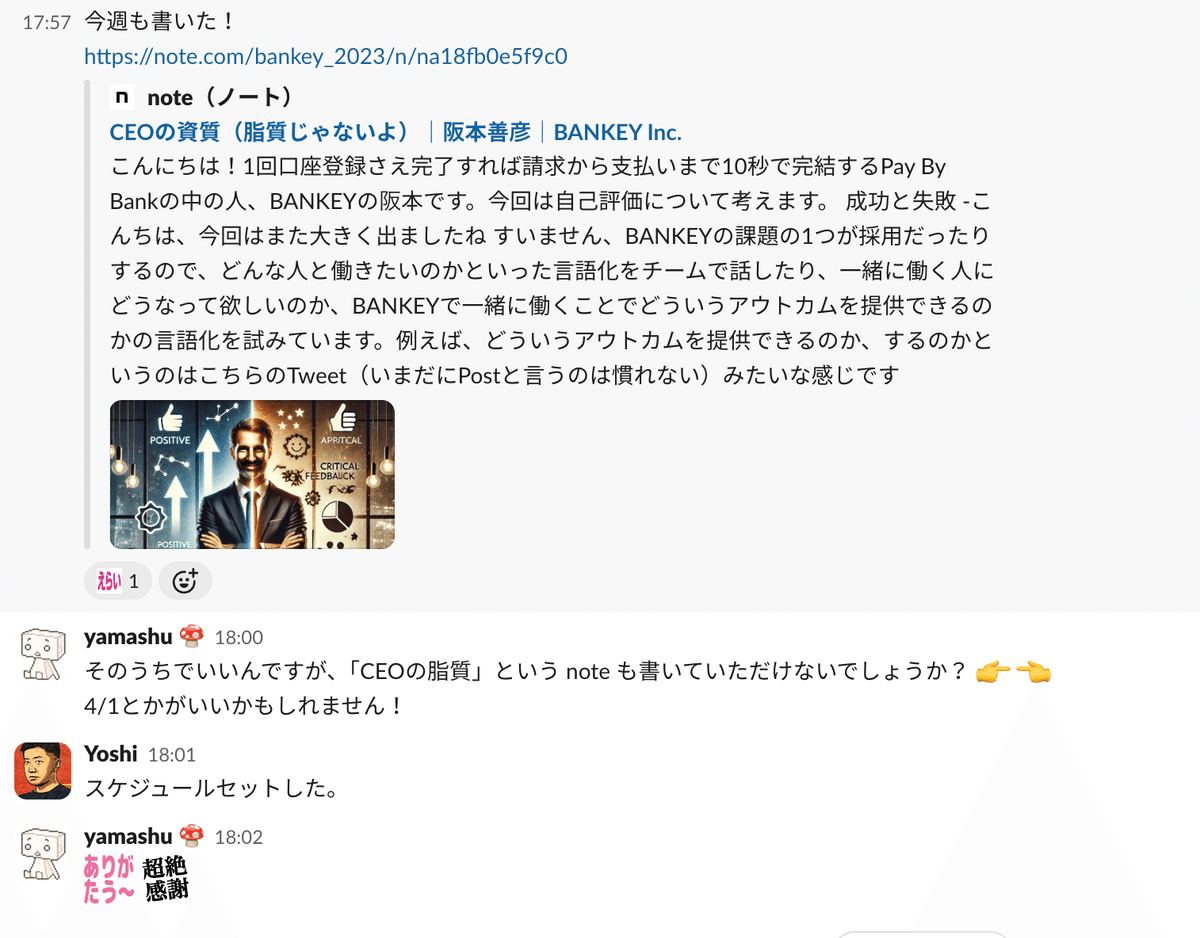Click the 18:01 timestamp on Yoshi's message
The width and height of the screenshot is (1200, 938).
click(x=172, y=755)
